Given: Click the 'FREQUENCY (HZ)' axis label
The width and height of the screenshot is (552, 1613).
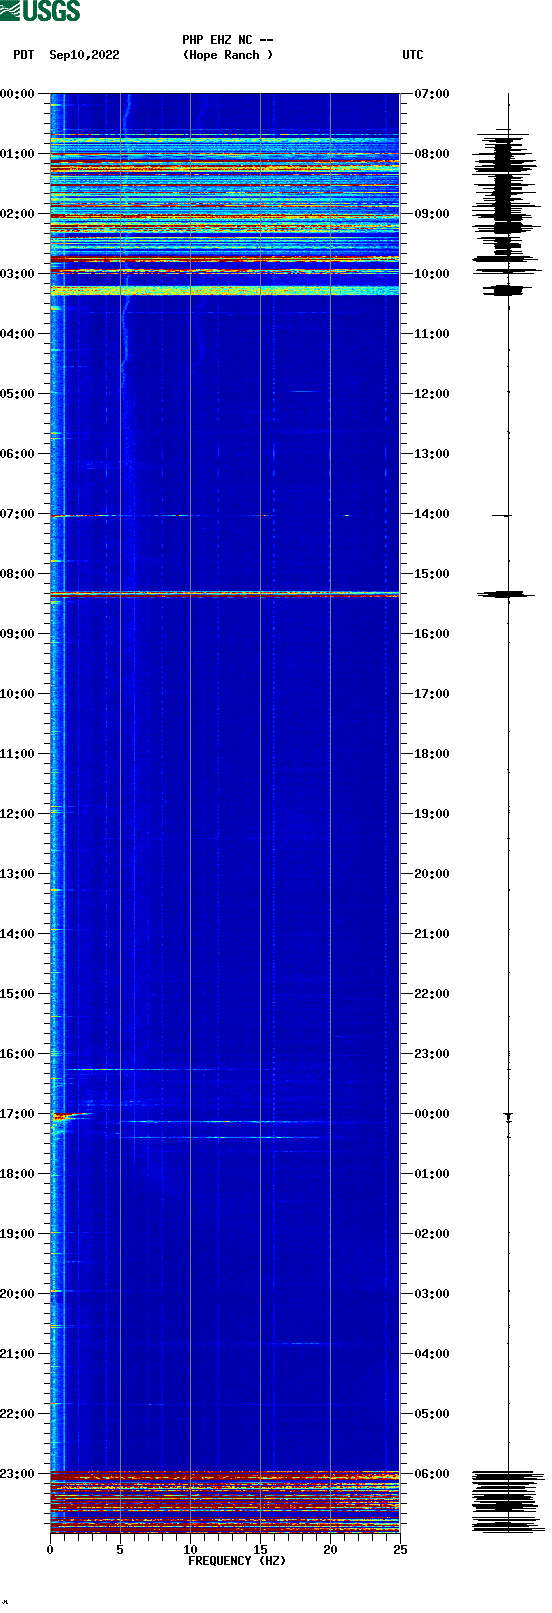Looking at the screenshot, I should coord(237,1561).
